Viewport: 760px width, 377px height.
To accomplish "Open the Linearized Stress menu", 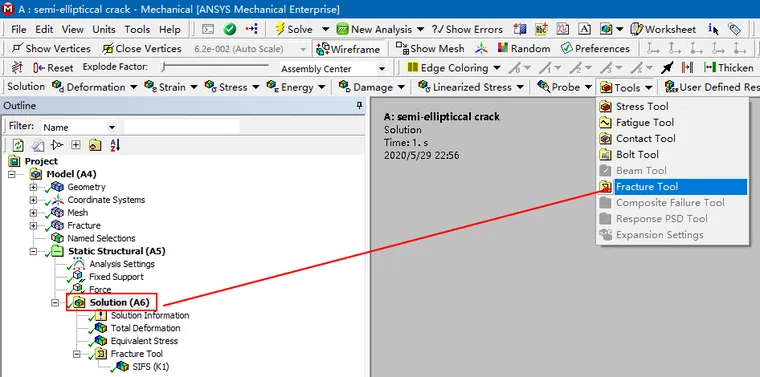I will pos(471,87).
